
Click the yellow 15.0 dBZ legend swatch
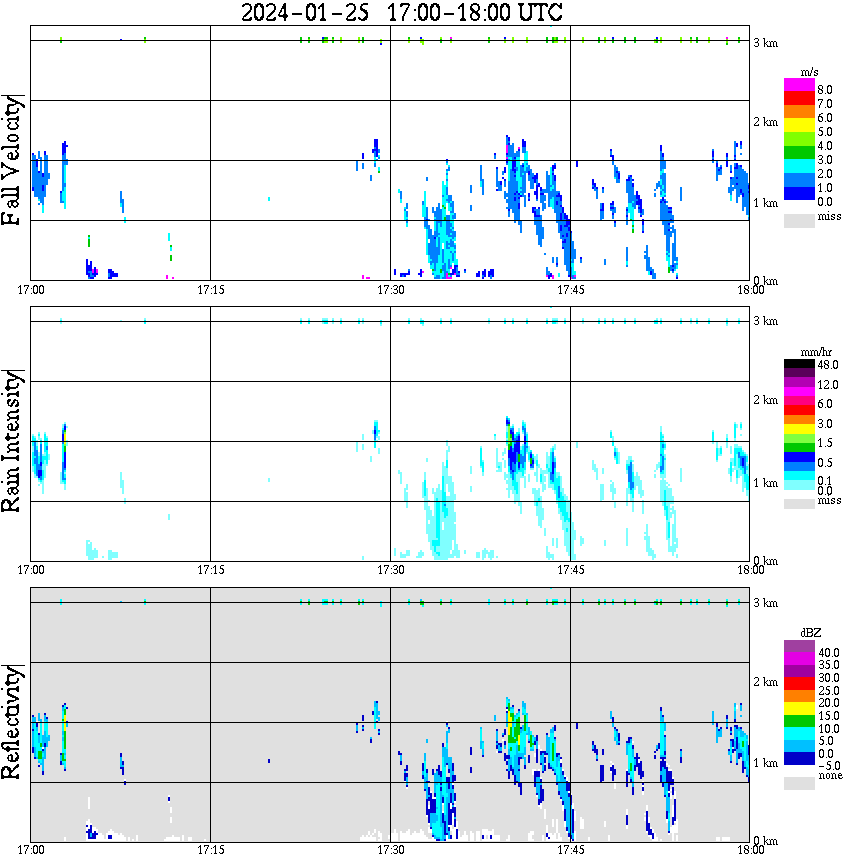pyautogui.click(x=799, y=709)
